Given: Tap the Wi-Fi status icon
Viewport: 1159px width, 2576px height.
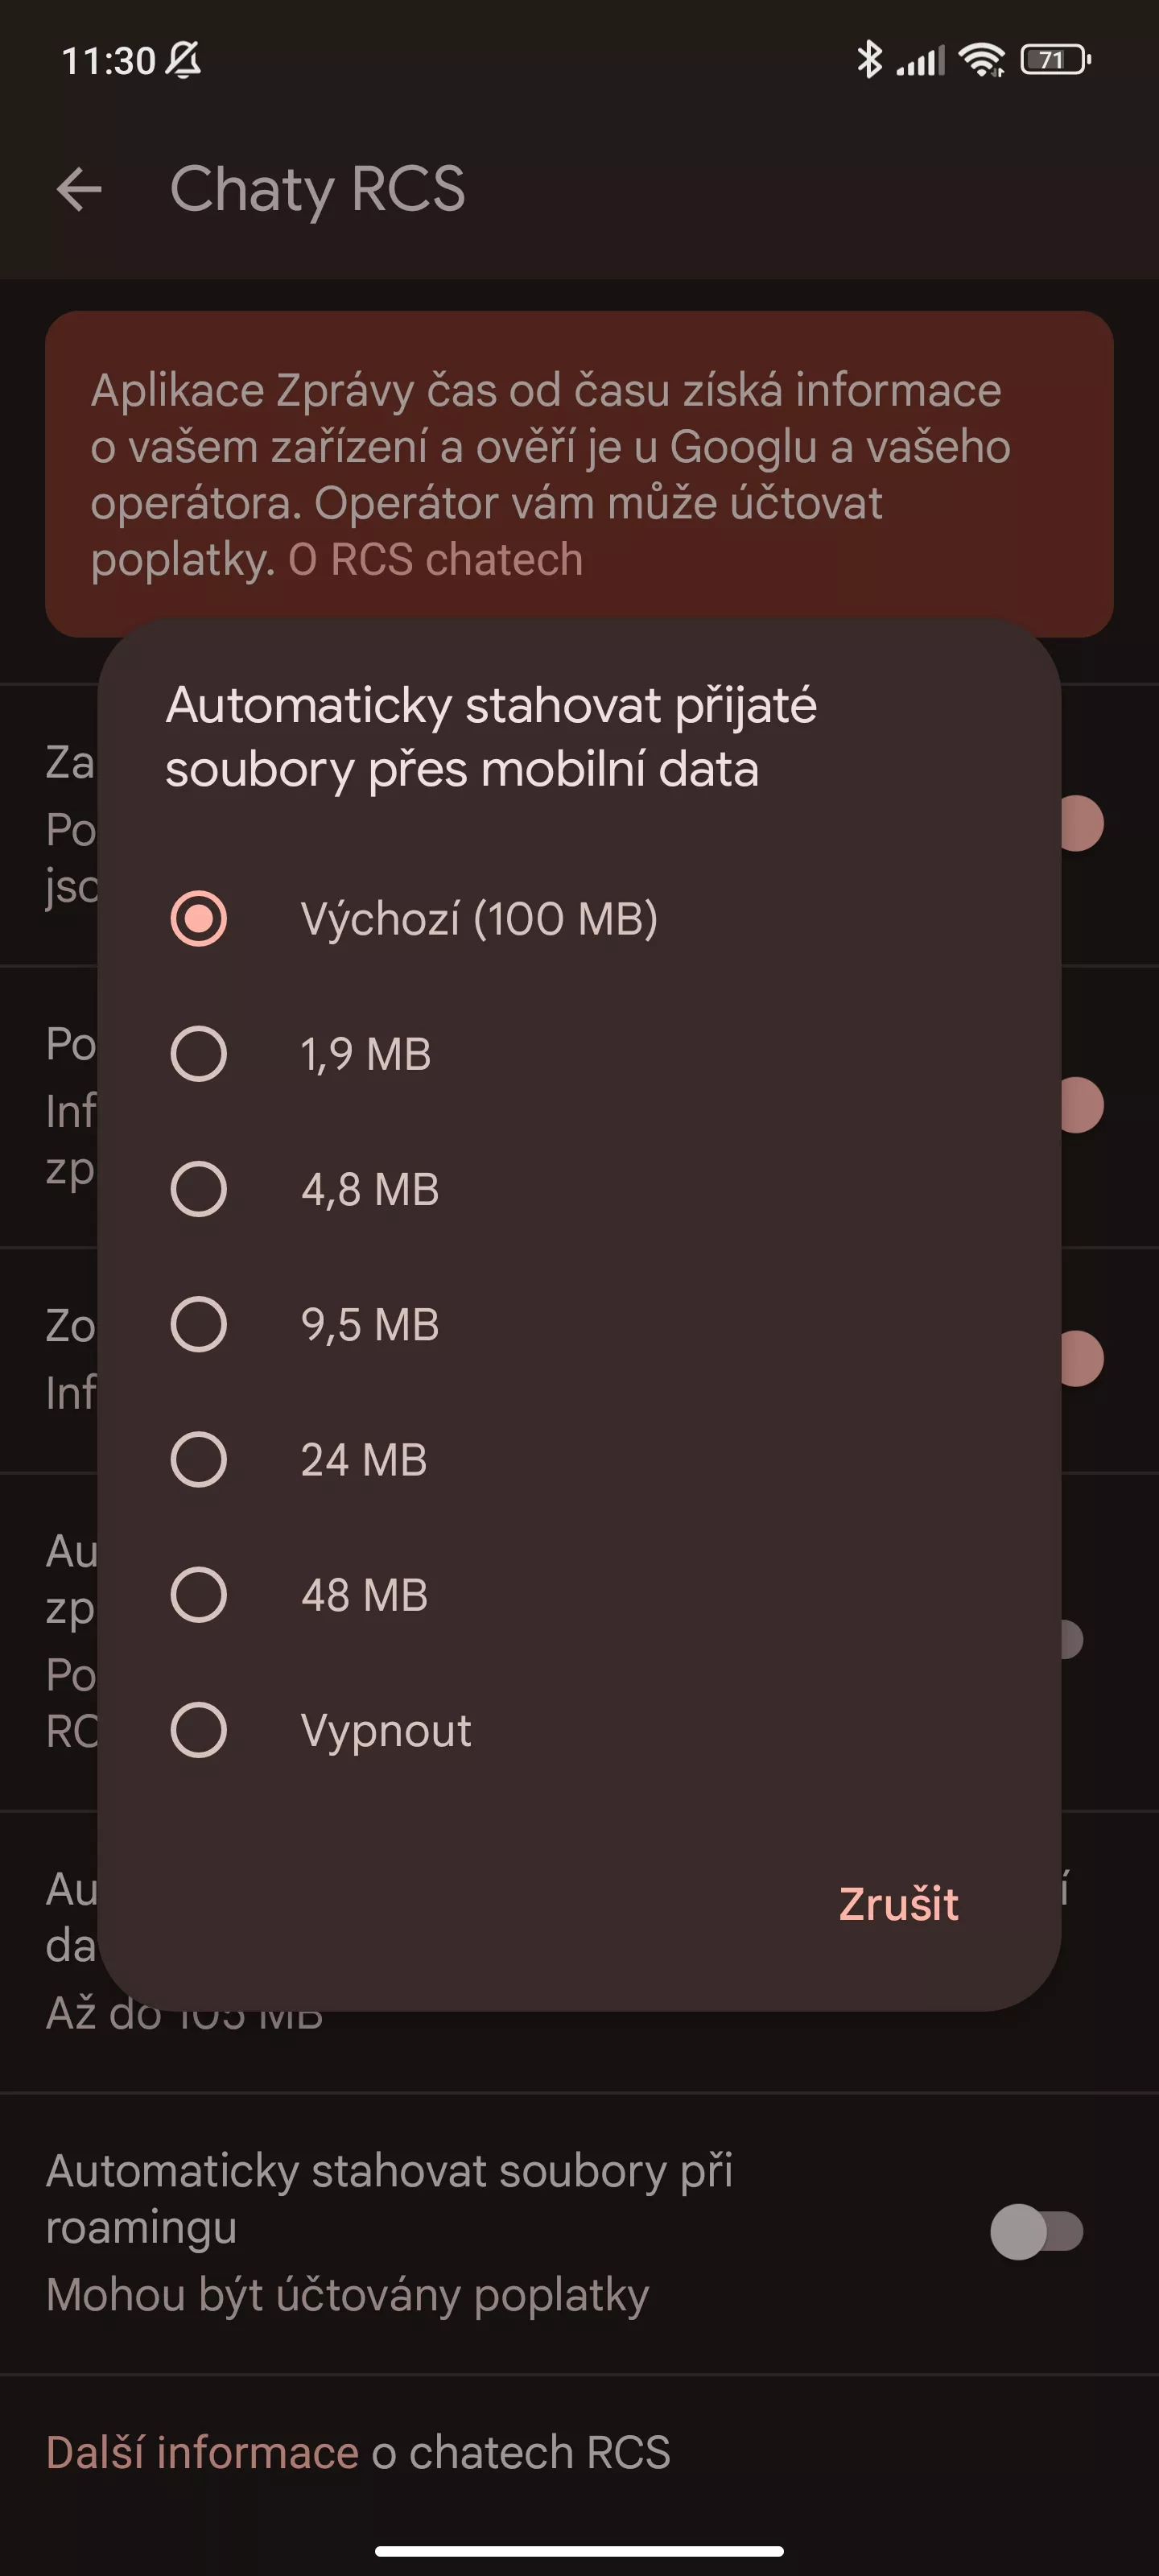Looking at the screenshot, I should (982, 60).
